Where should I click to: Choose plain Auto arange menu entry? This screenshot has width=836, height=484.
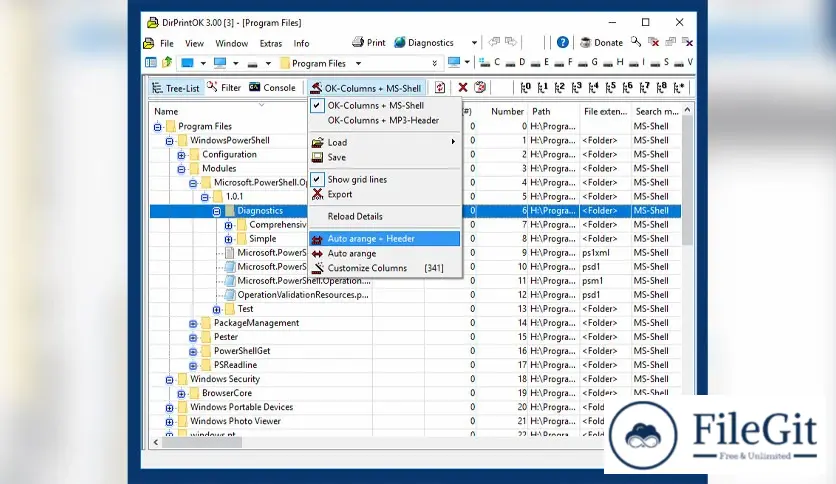click(384, 253)
